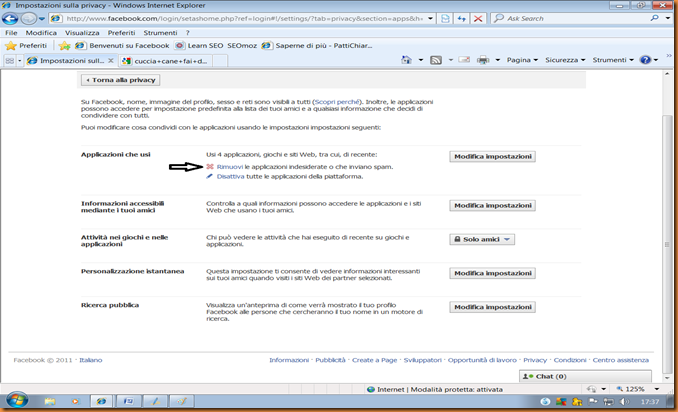Viewport: 678px width, 412px height.
Task: Expand the address bar URL history dropdown
Action: tap(430, 19)
